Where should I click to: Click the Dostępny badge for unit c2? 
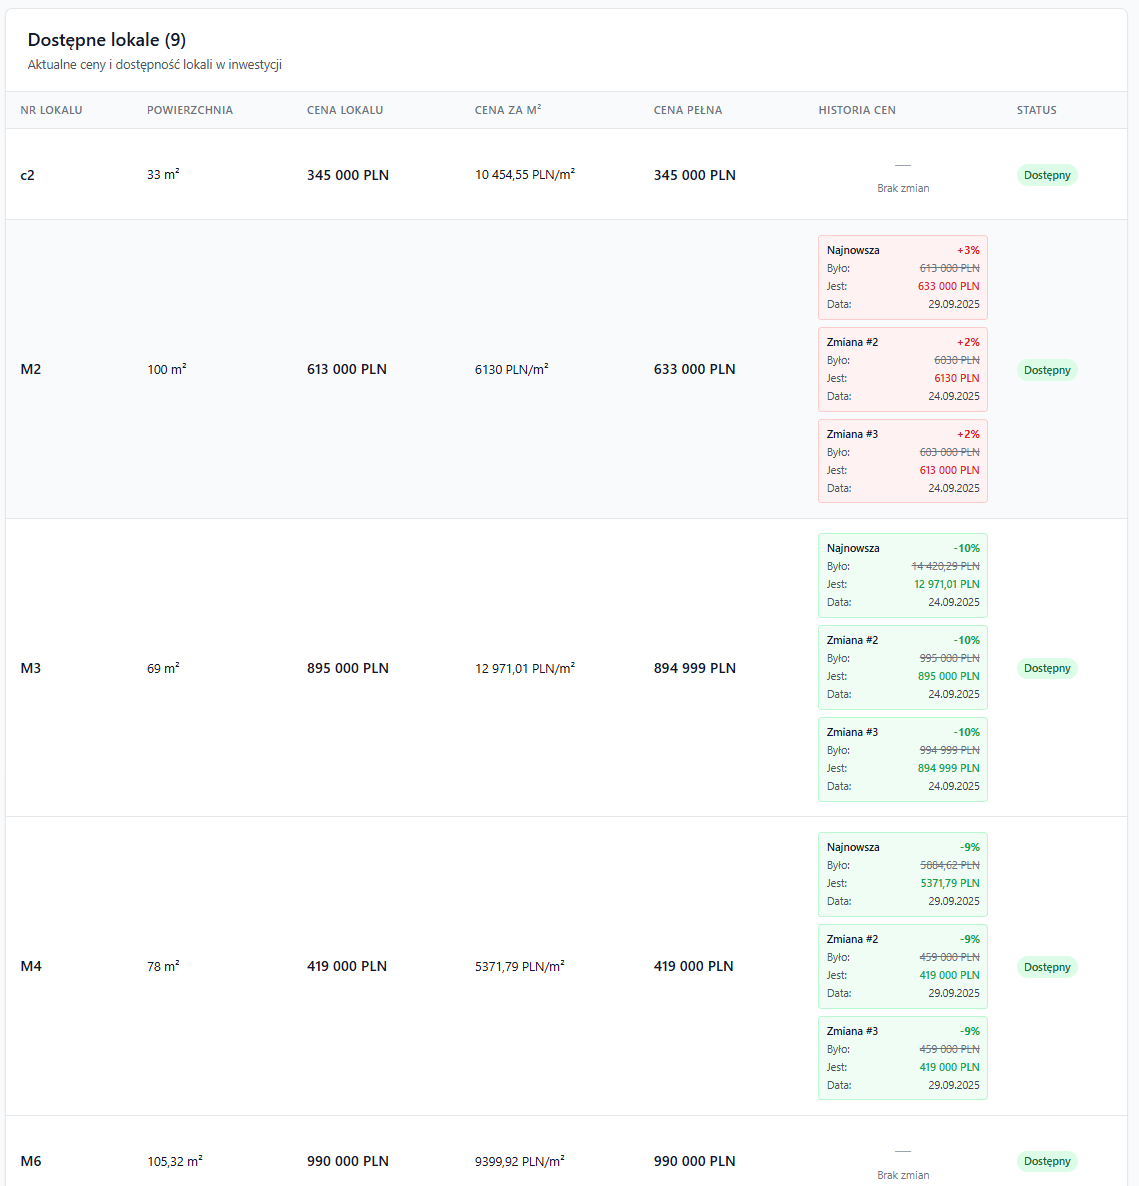(x=1047, y=175)
